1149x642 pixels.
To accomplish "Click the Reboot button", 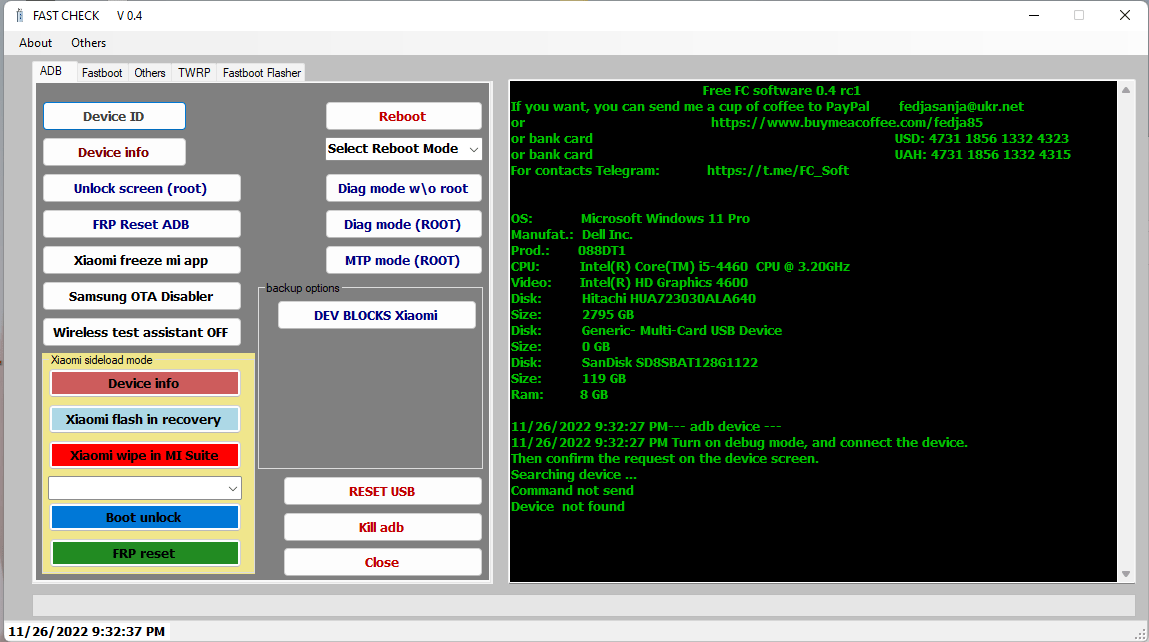I will 403,116.
